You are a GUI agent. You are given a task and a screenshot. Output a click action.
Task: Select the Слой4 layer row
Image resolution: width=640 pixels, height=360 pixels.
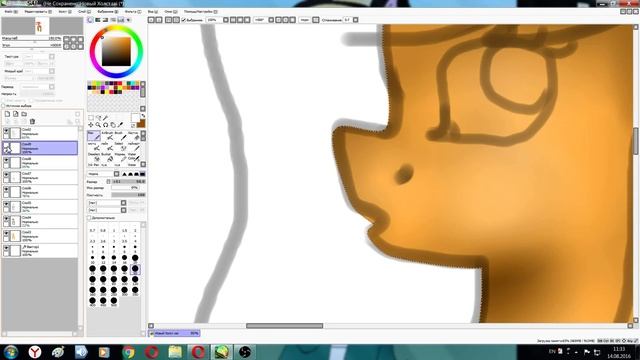click(40, 221)
